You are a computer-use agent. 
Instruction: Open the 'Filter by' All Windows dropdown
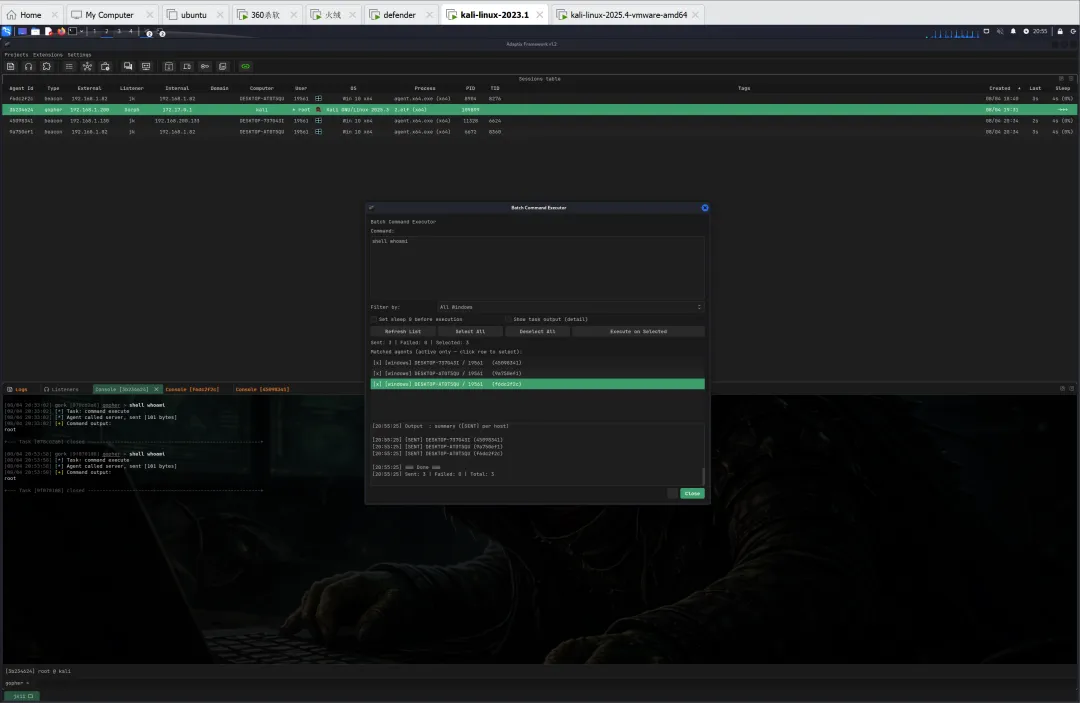click(x=570, y=307)
